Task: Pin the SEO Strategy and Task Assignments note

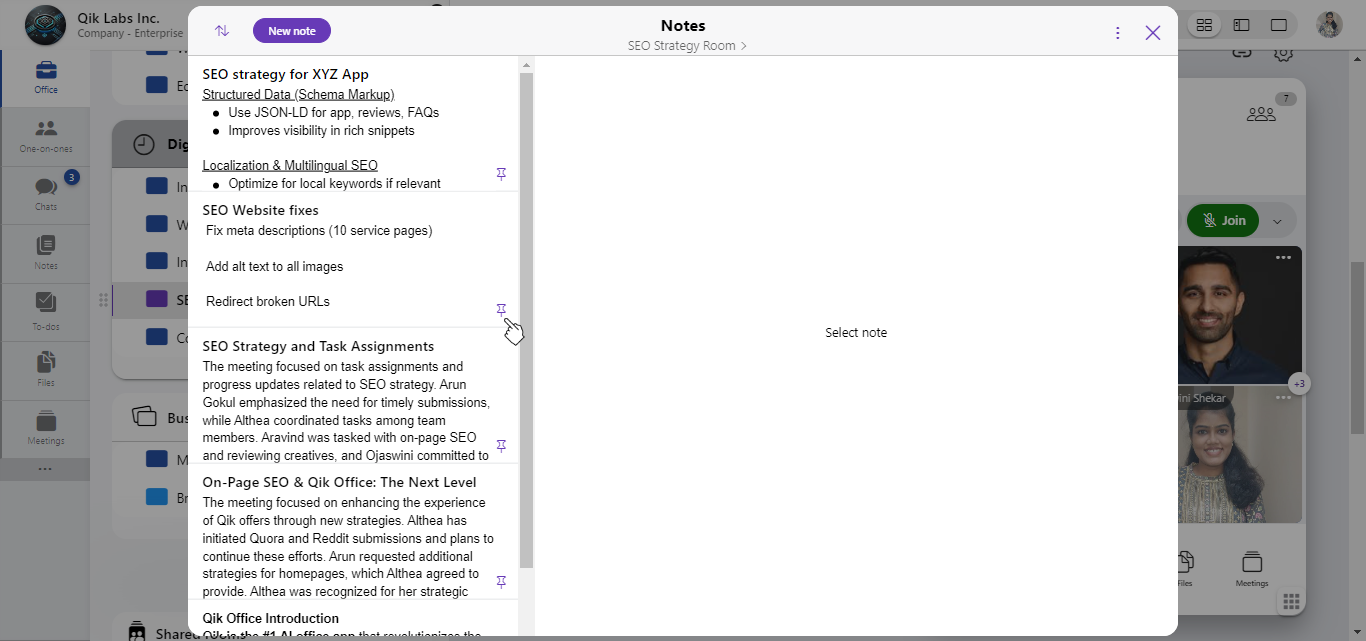Action: click(501, 446)
